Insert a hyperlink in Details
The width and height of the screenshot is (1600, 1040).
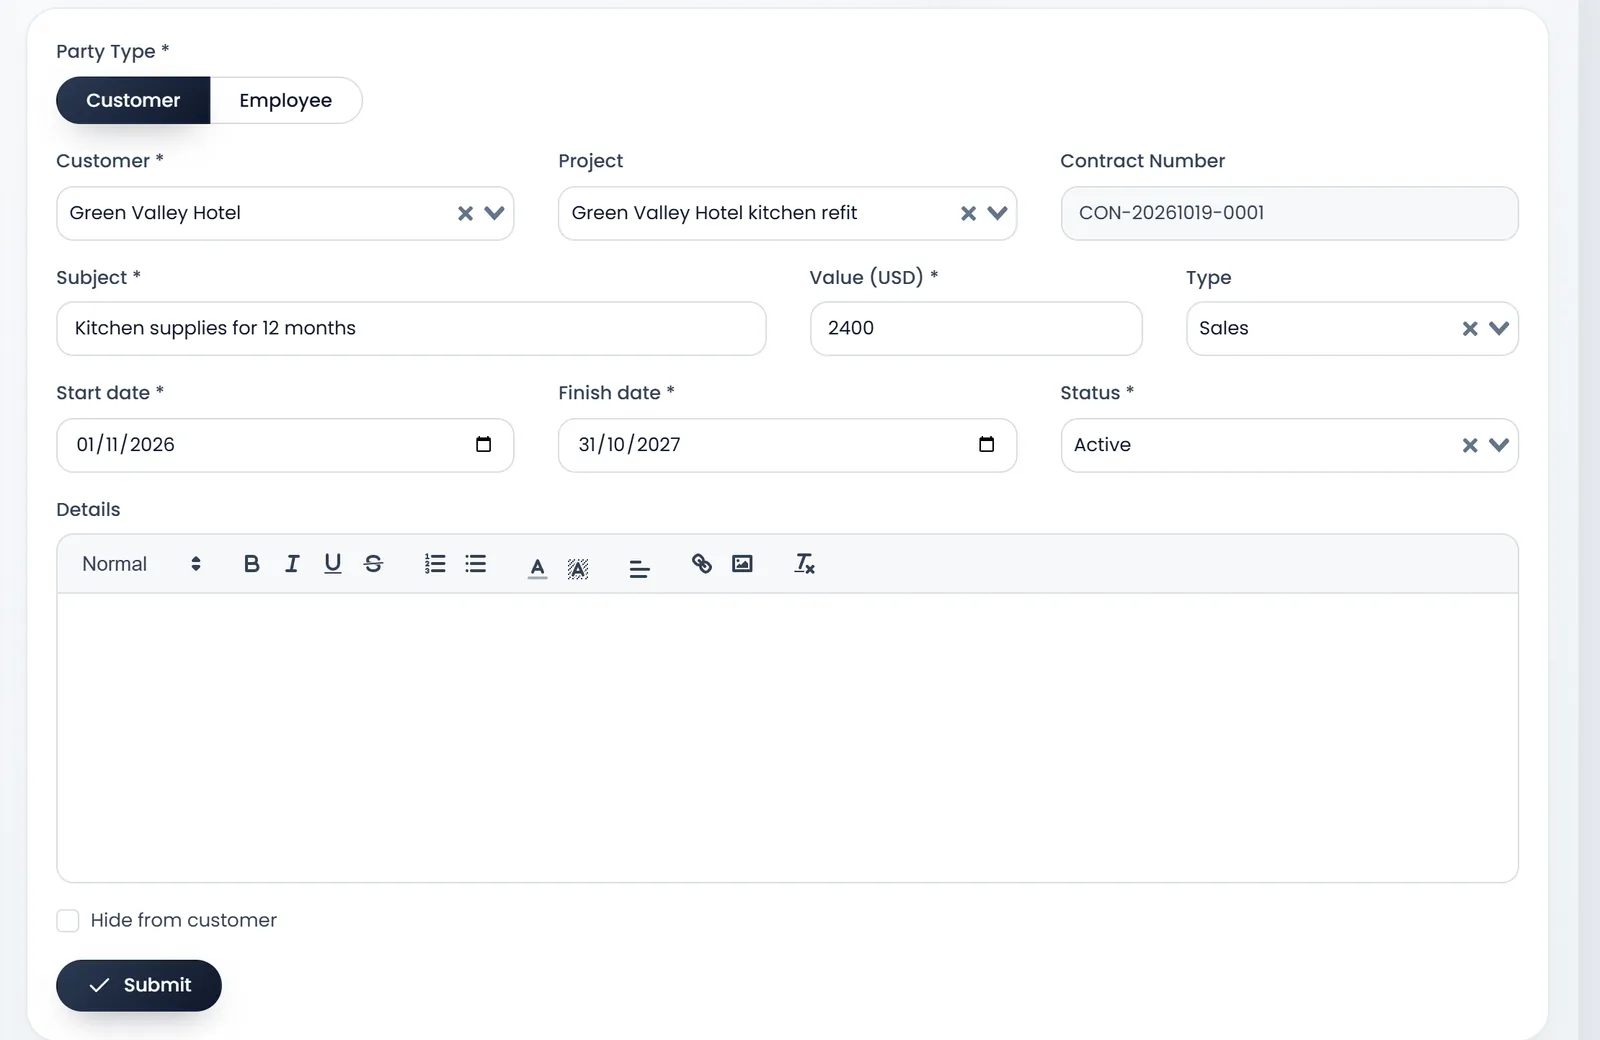702,564
